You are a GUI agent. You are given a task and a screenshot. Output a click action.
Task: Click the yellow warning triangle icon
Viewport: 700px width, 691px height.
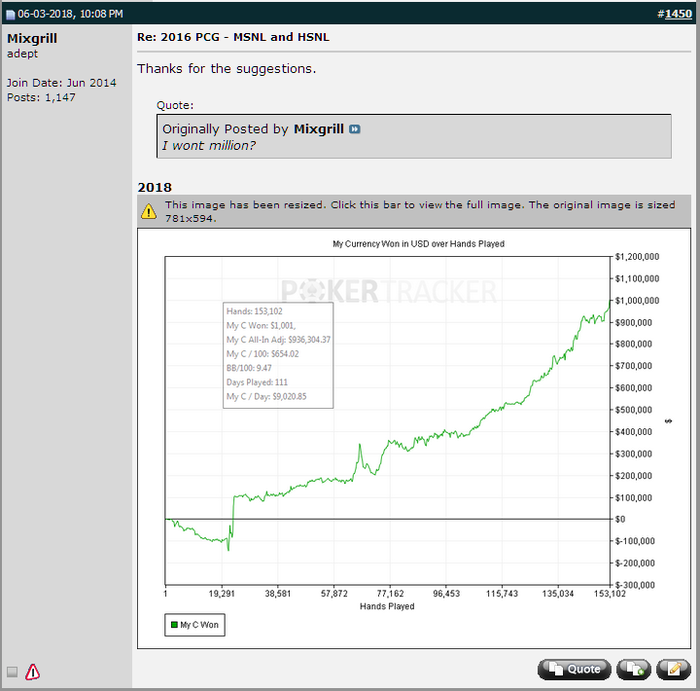[x=149, y=212]
